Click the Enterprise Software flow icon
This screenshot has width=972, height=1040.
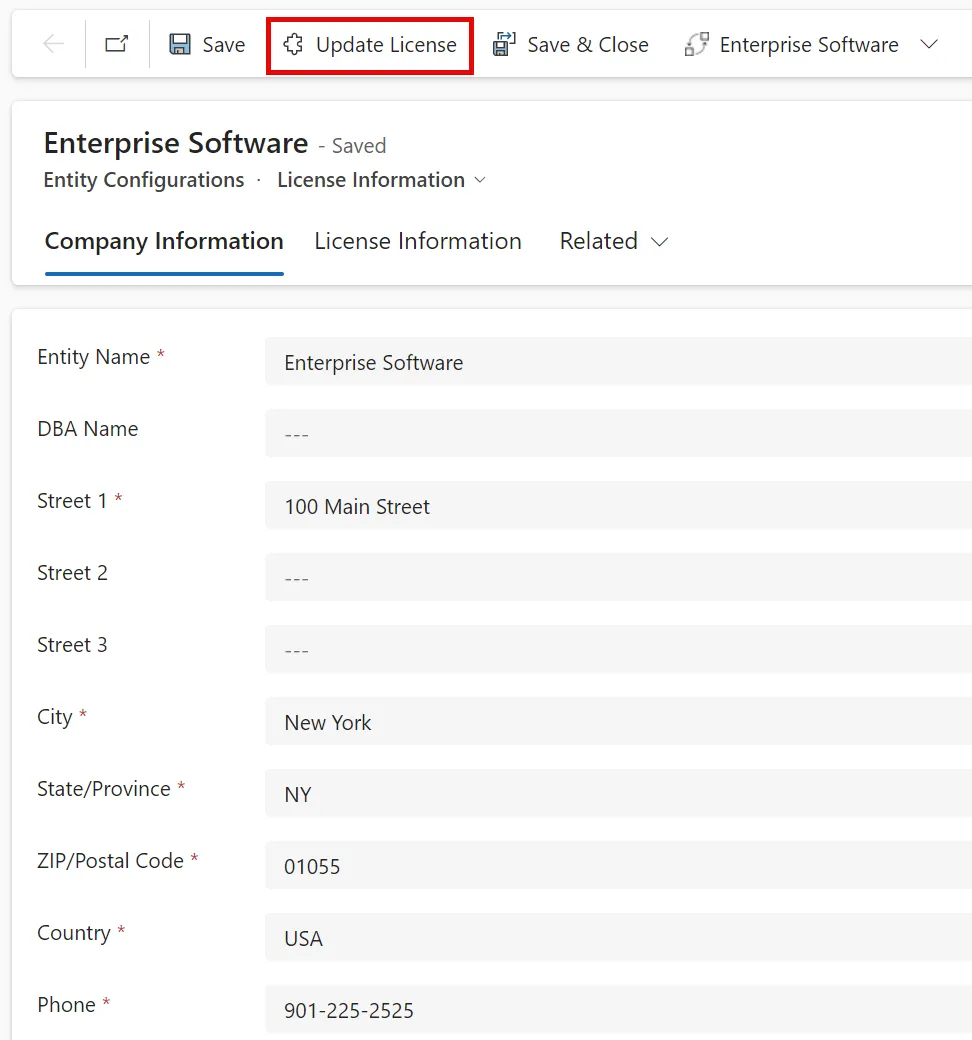(697, 44)
